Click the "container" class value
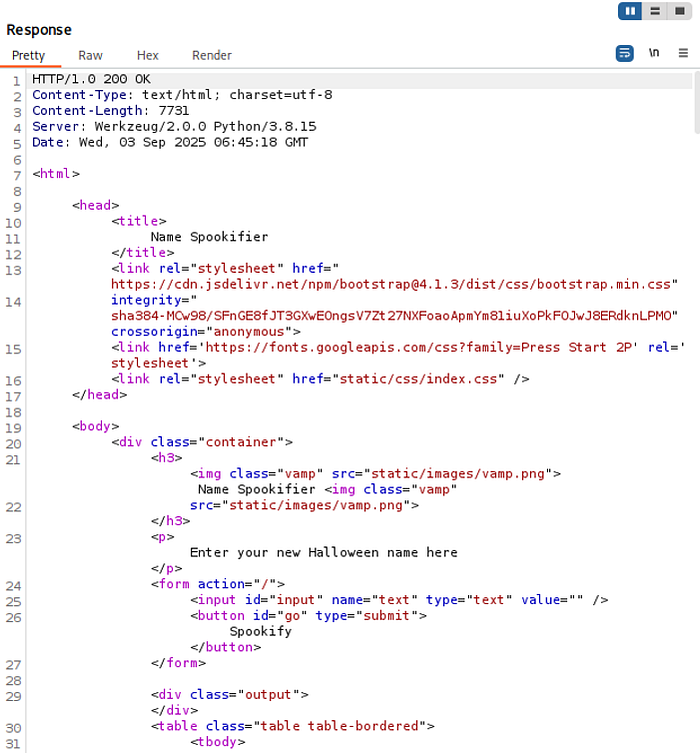This screenshot has height=753, width=700. pos(241,442)
